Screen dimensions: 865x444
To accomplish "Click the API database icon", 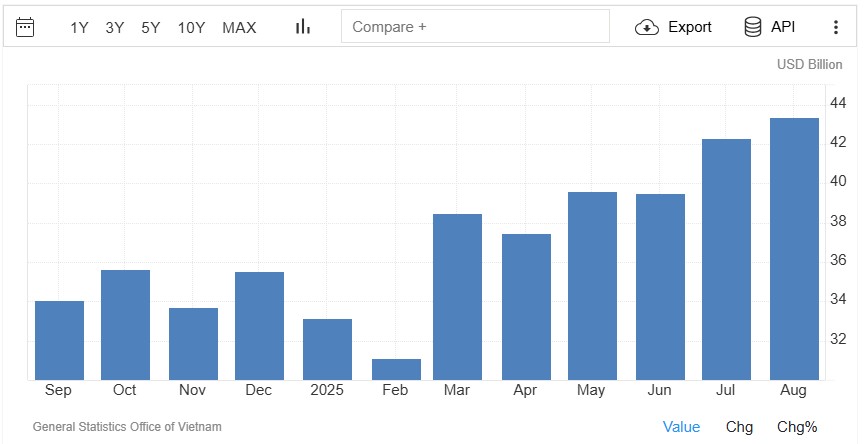I will pyautogui.click(x=753, y=27).
